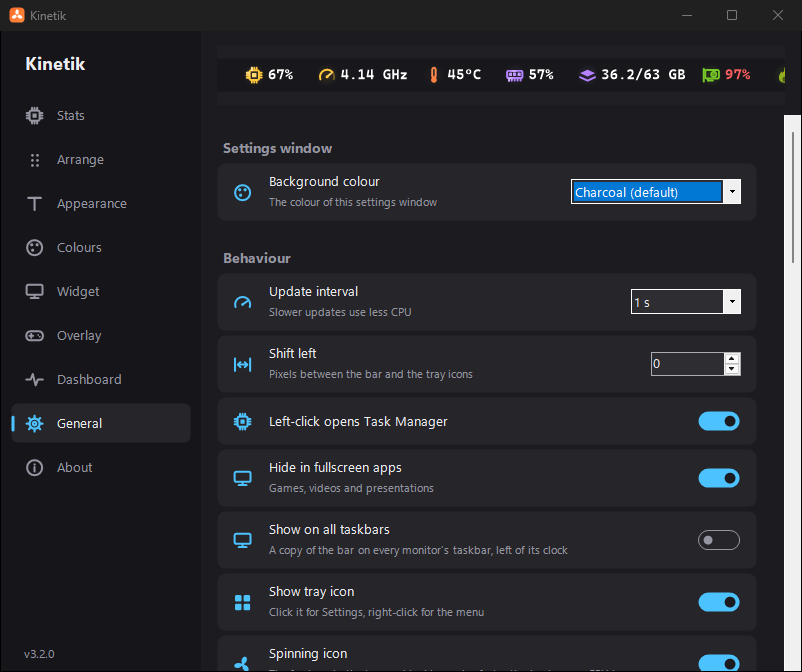
Task: Click the chip icon beside Left-click opens Task Manager
Action: point(242,421)
